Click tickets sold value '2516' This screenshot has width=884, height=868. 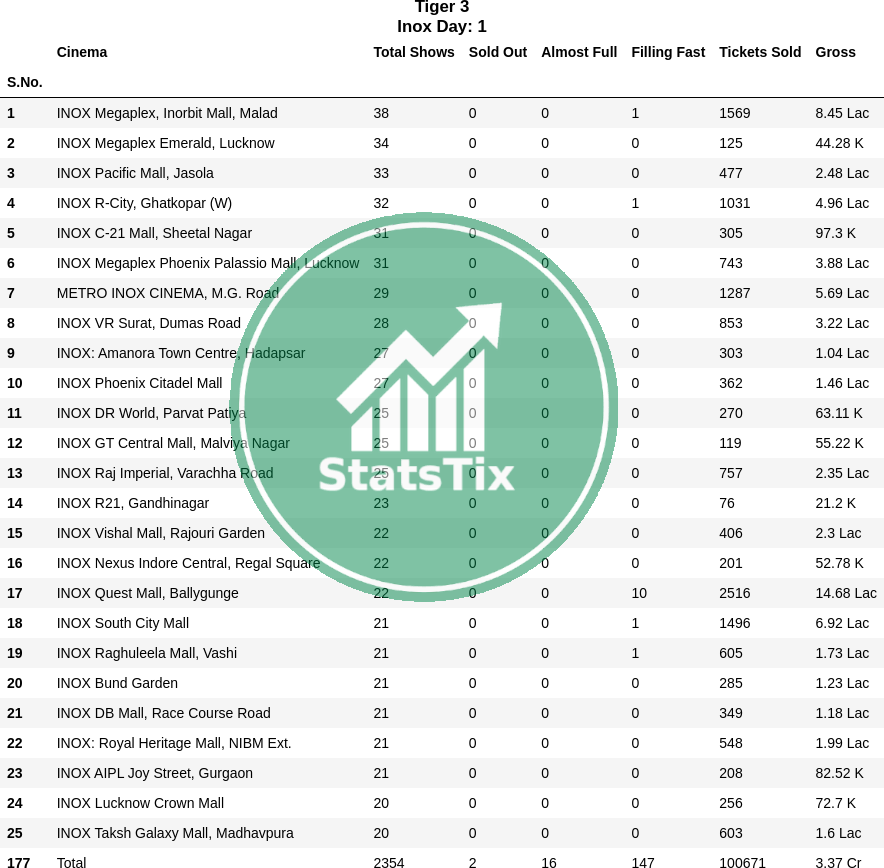735,593
